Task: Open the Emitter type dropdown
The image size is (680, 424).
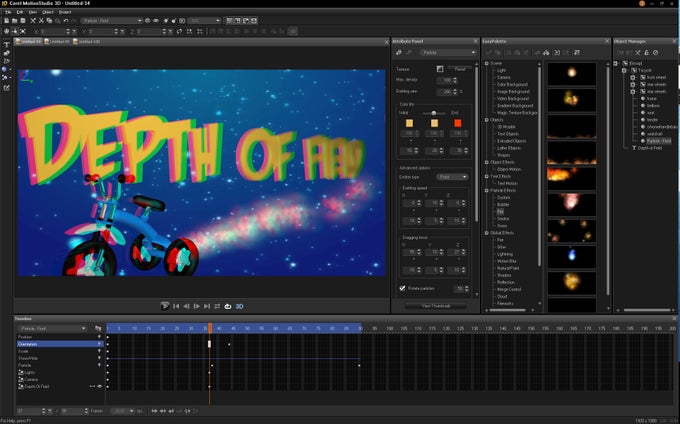Action: tap(452, 176)
